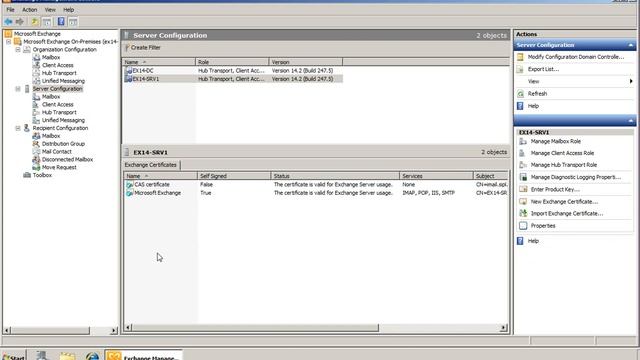Click Manage Mailbox Role link

(x=556, y=141)
